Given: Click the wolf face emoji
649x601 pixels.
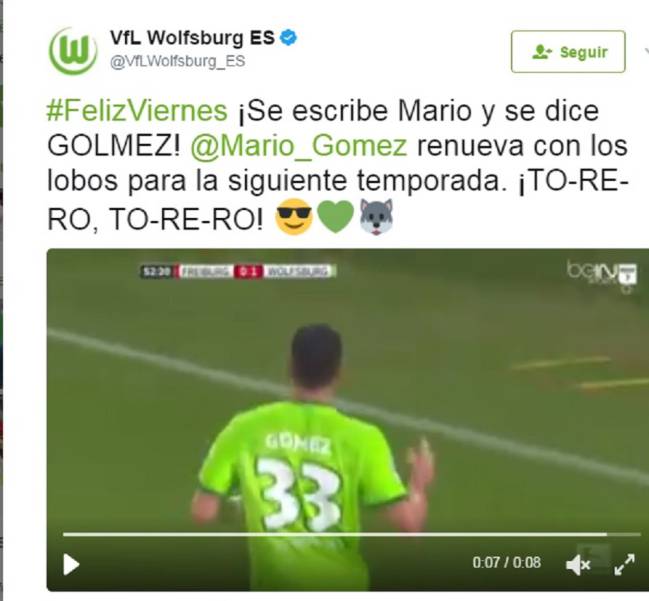Looking at the screenshot, I should pos(376,216).
